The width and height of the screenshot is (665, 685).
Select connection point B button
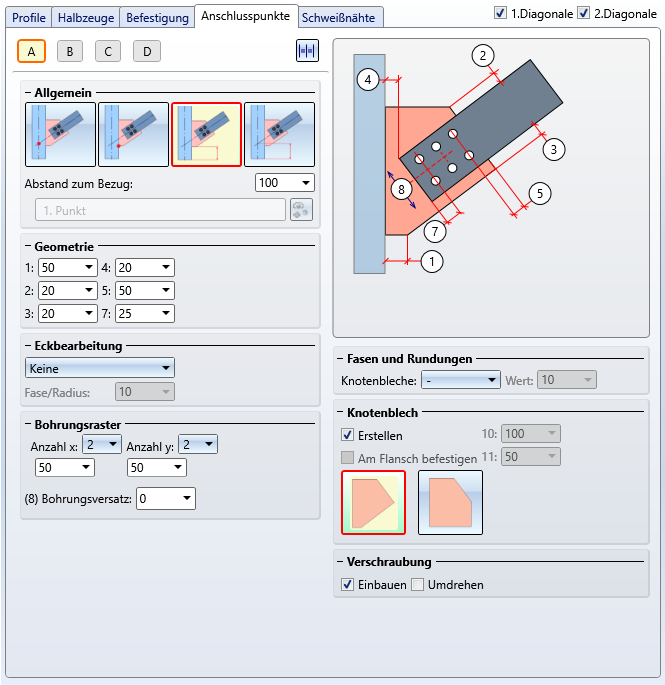[x=70, y=51]
